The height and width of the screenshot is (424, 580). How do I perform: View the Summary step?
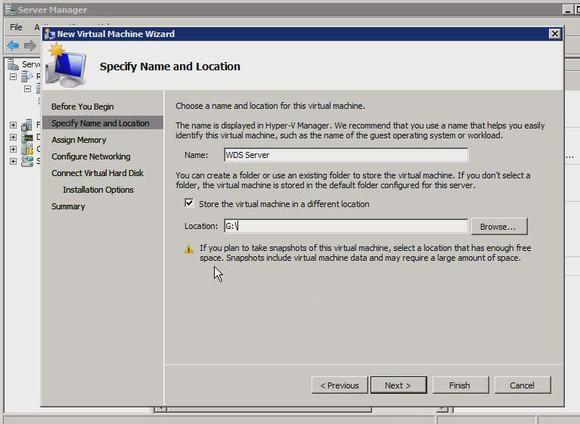68,206
